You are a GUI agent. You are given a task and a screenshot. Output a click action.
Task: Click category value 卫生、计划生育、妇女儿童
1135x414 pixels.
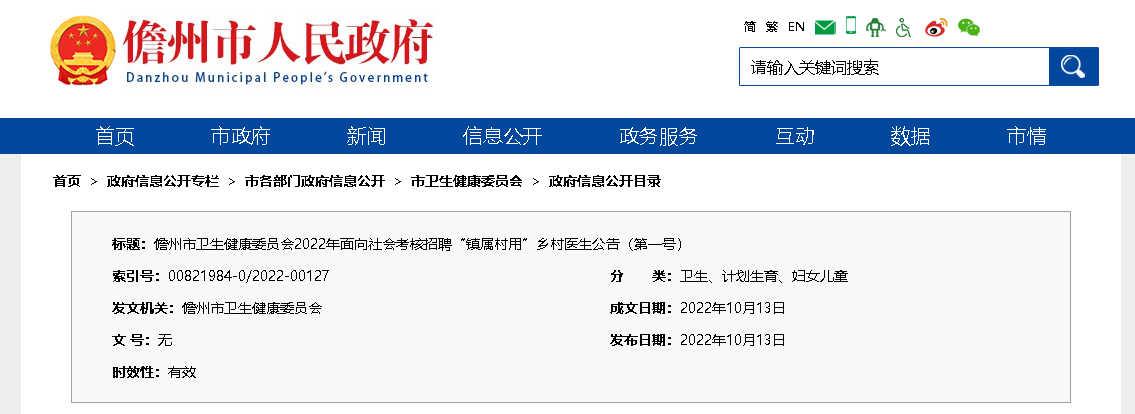click(764, 276)
